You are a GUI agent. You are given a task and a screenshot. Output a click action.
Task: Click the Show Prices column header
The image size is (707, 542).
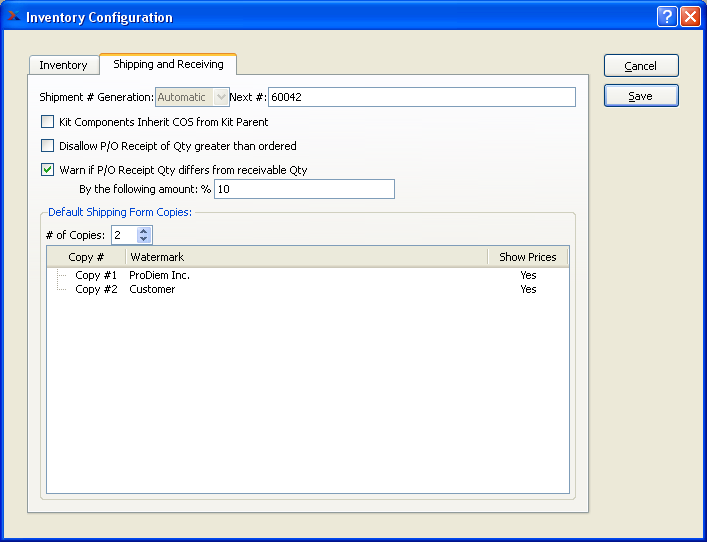[528, 257]
